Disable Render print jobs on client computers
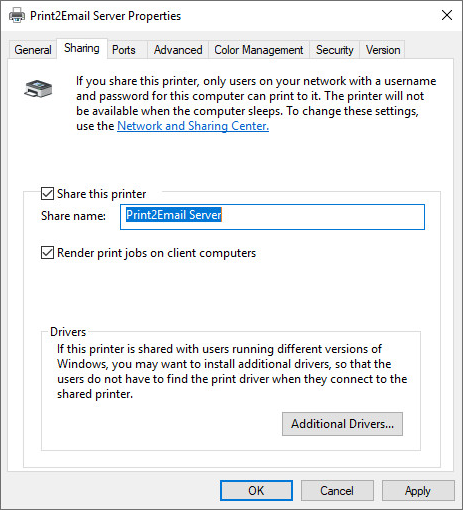The width and height of the screenshot is (463, 510). [x=47, y=253]
